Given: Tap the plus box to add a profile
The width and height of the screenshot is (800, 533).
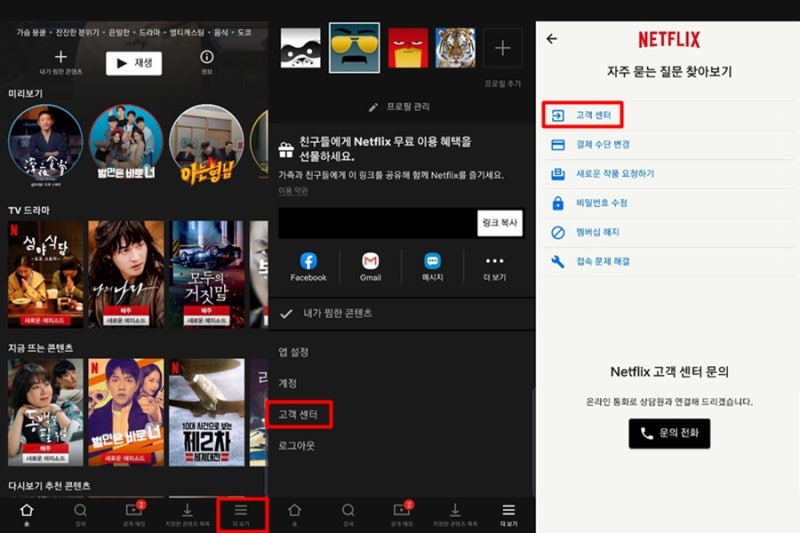Looking at the screenshot, I should click(503, 48).
